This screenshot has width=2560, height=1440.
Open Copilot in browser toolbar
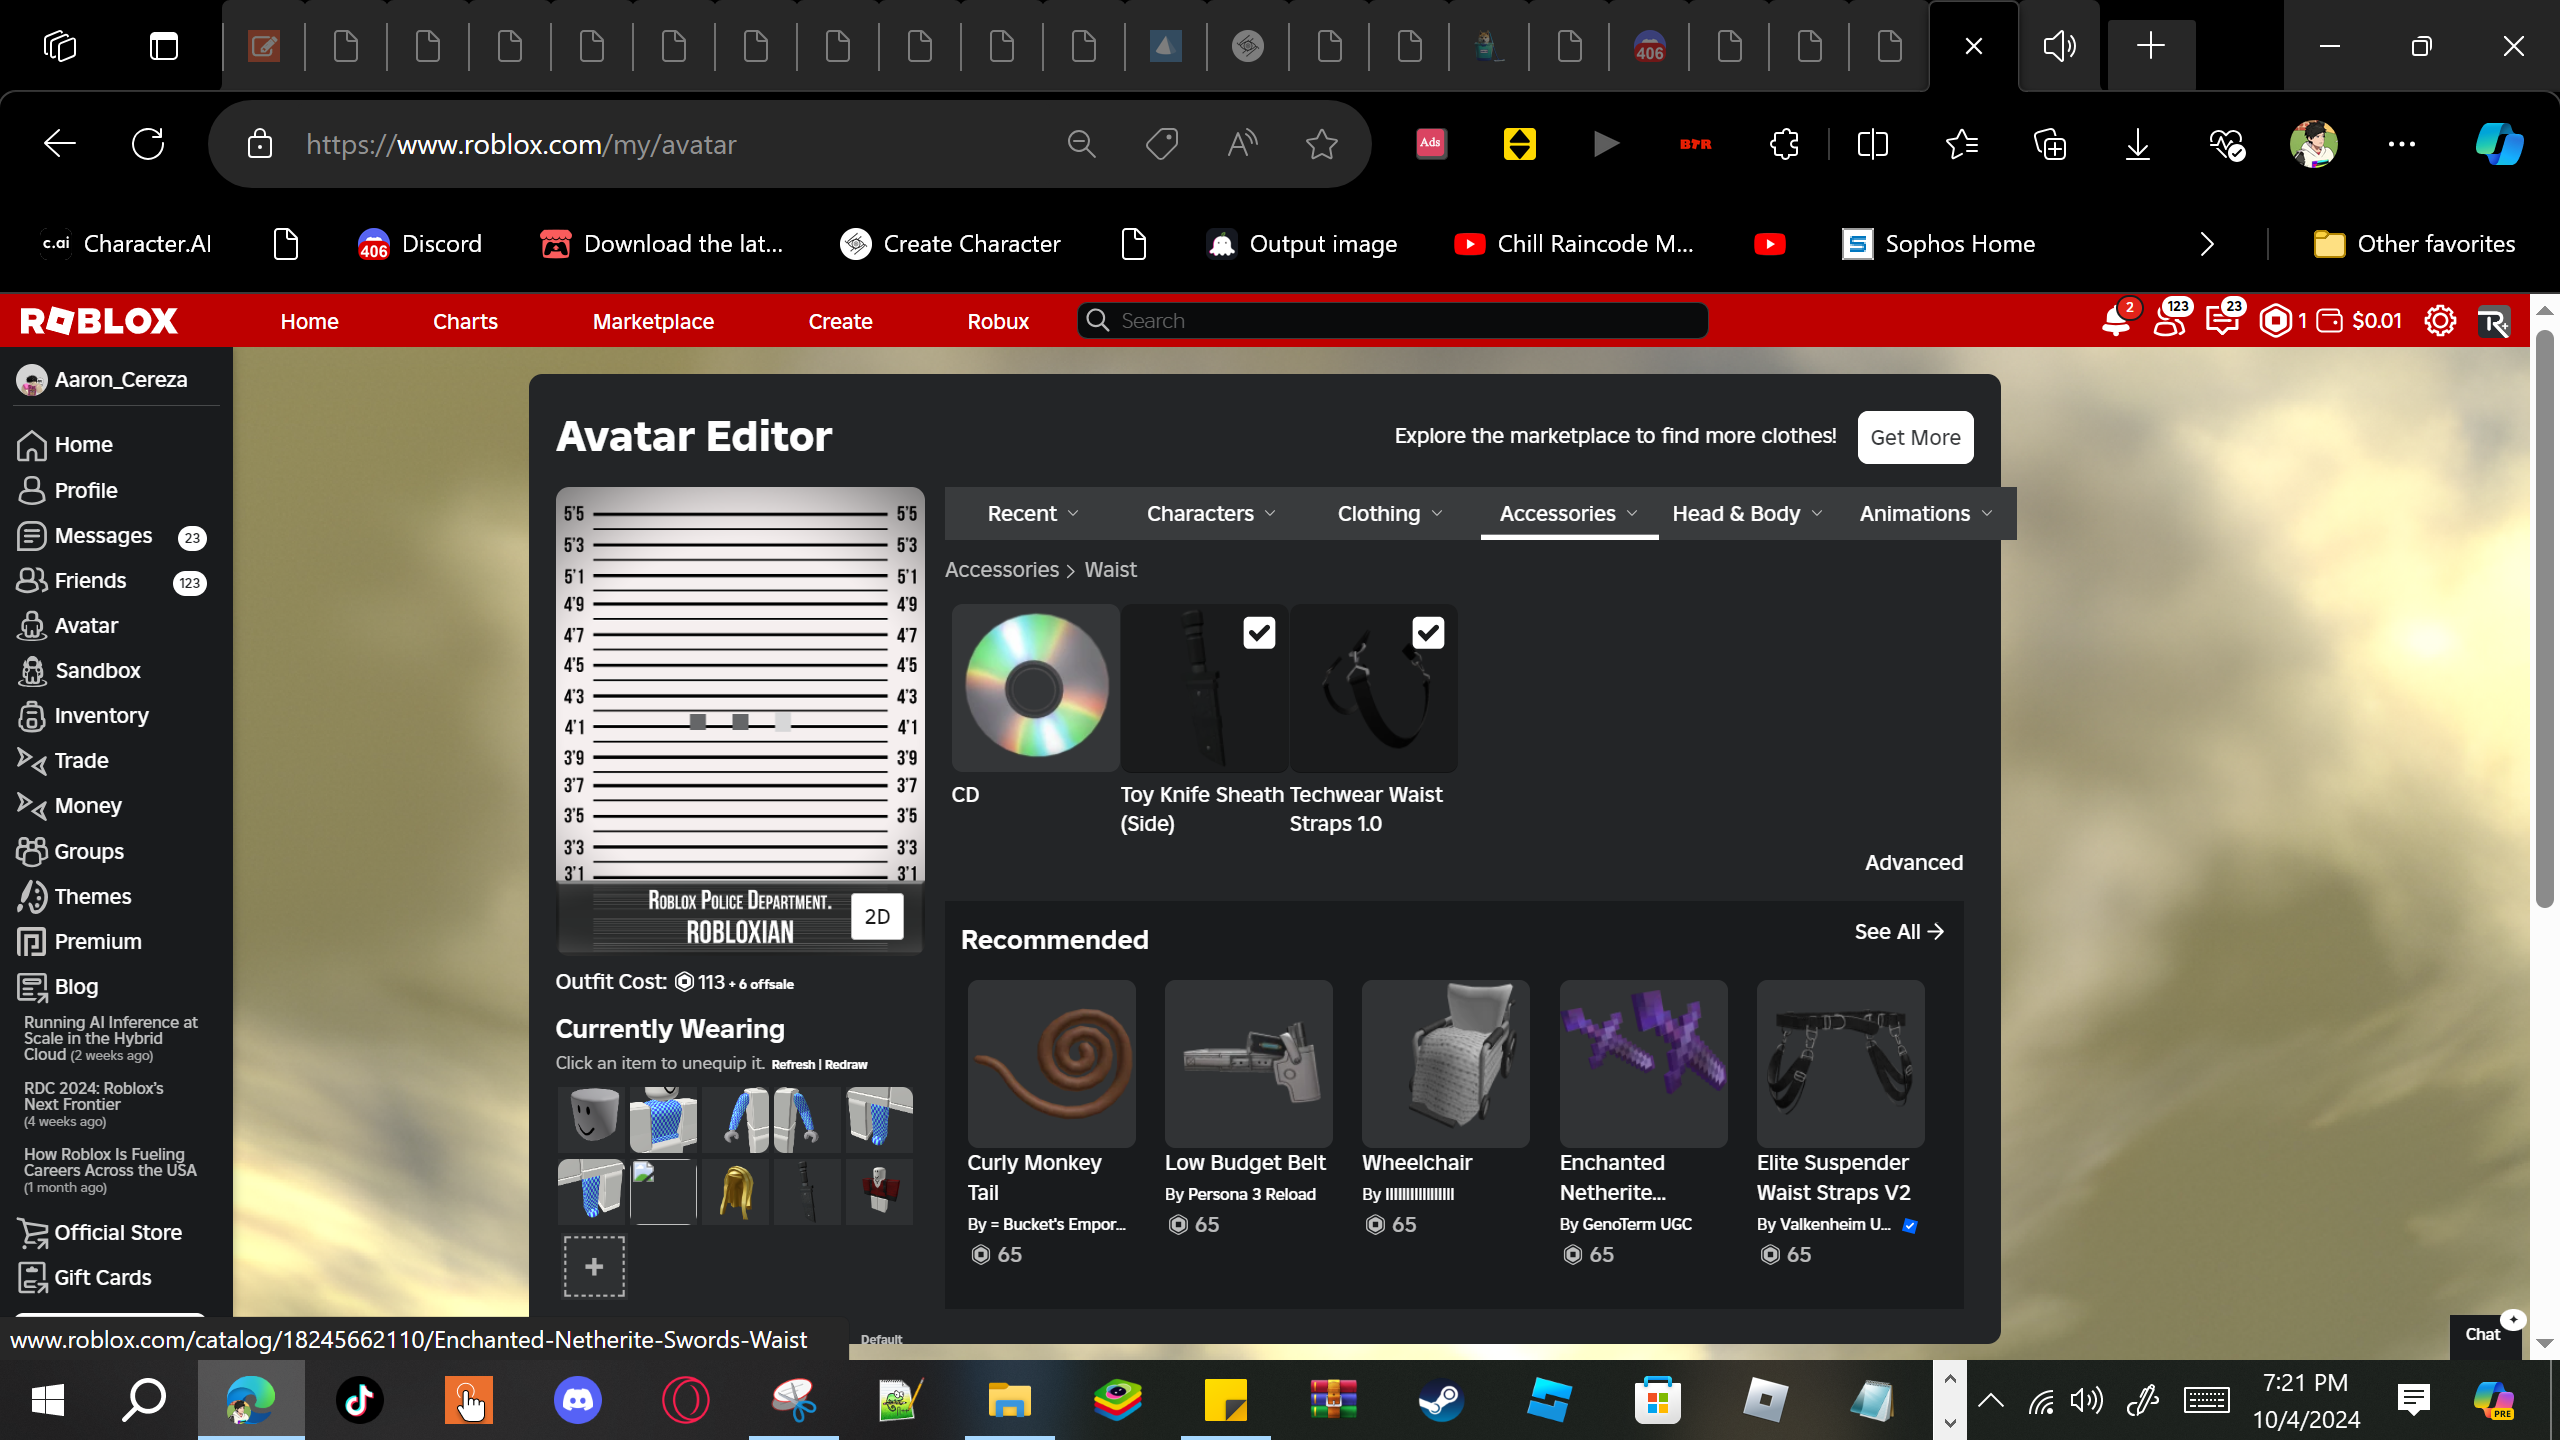coord(2498,144)
